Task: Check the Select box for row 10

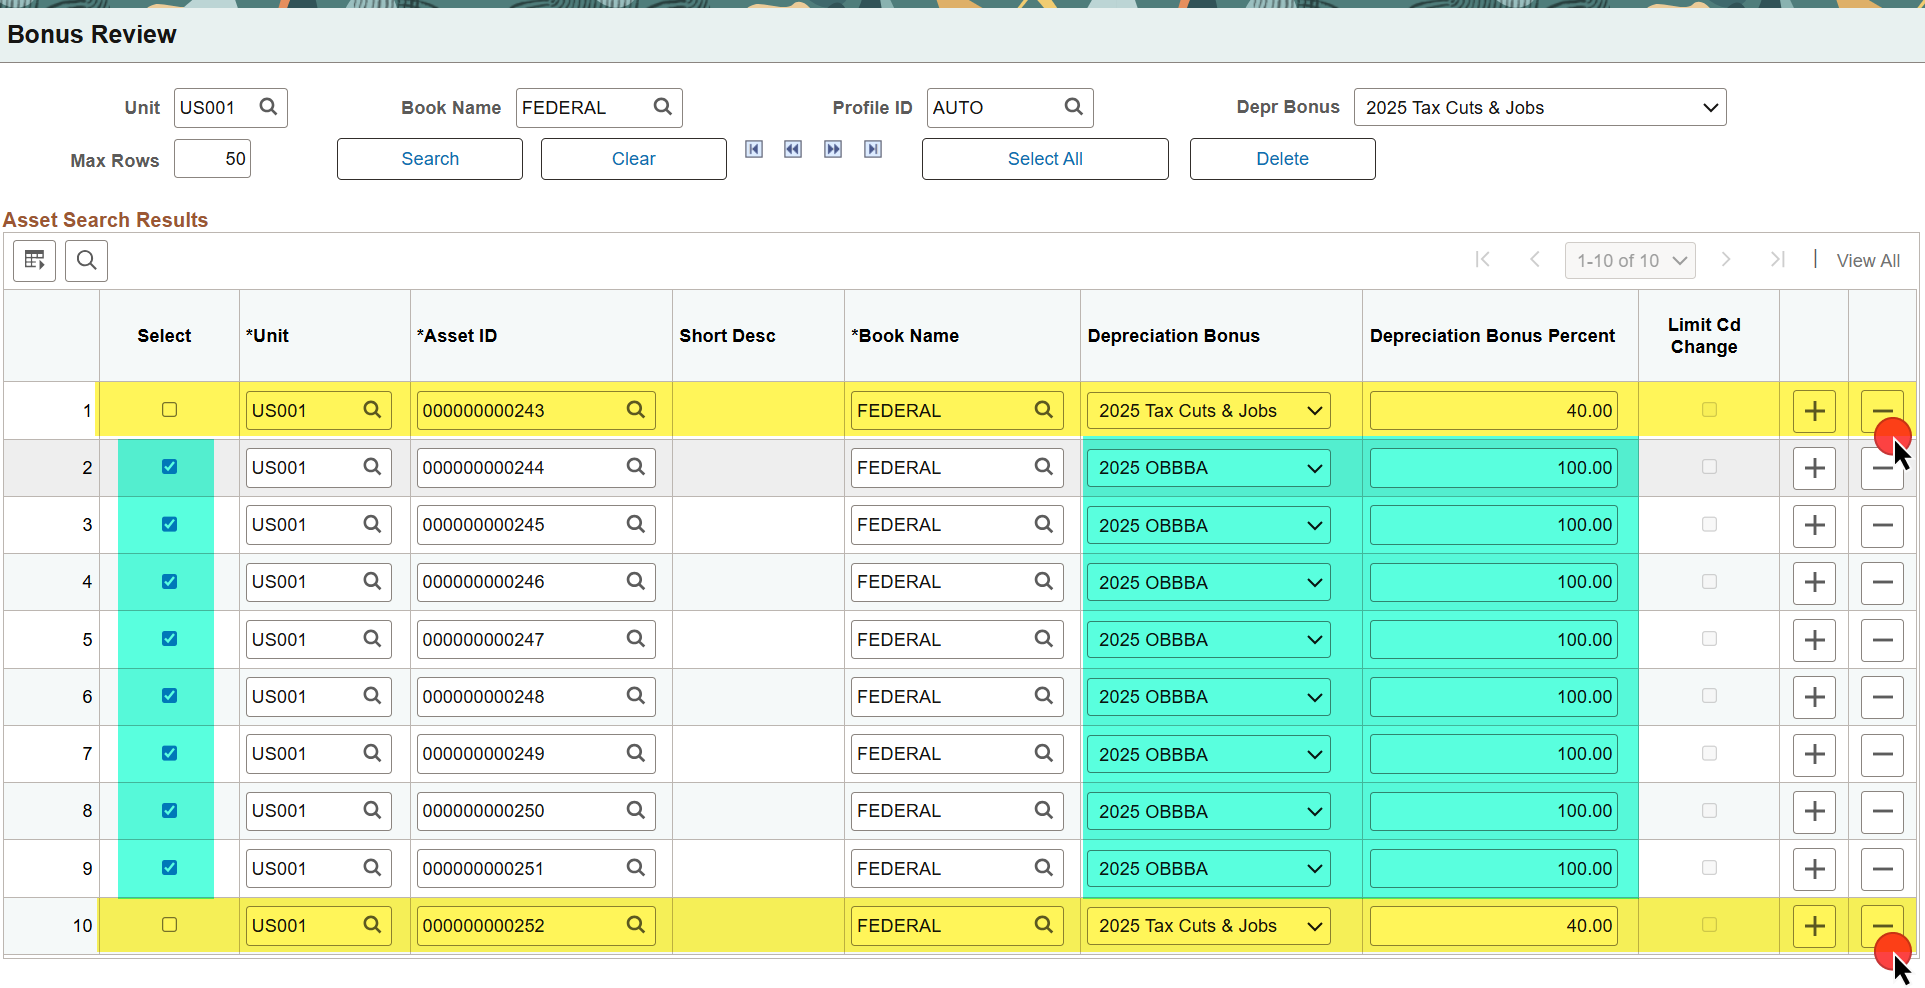Action: tap(169, 925)
